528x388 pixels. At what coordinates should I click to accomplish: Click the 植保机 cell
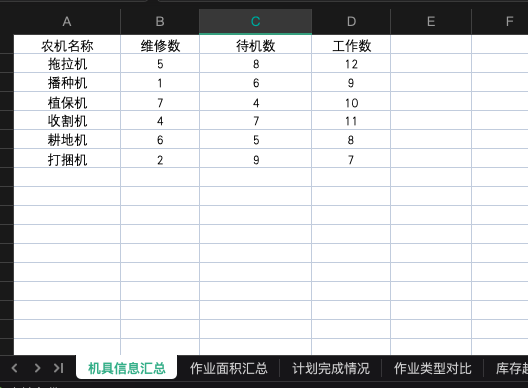[x=67, y=102]
